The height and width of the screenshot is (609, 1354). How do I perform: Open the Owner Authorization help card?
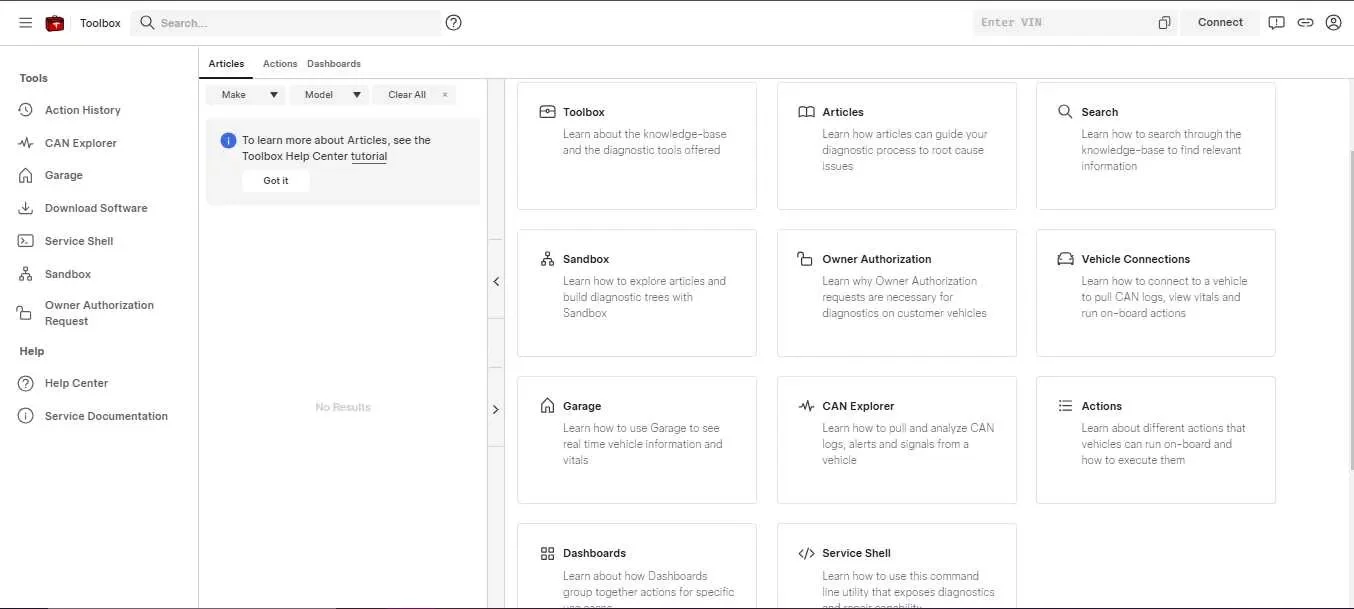point(897,293)
